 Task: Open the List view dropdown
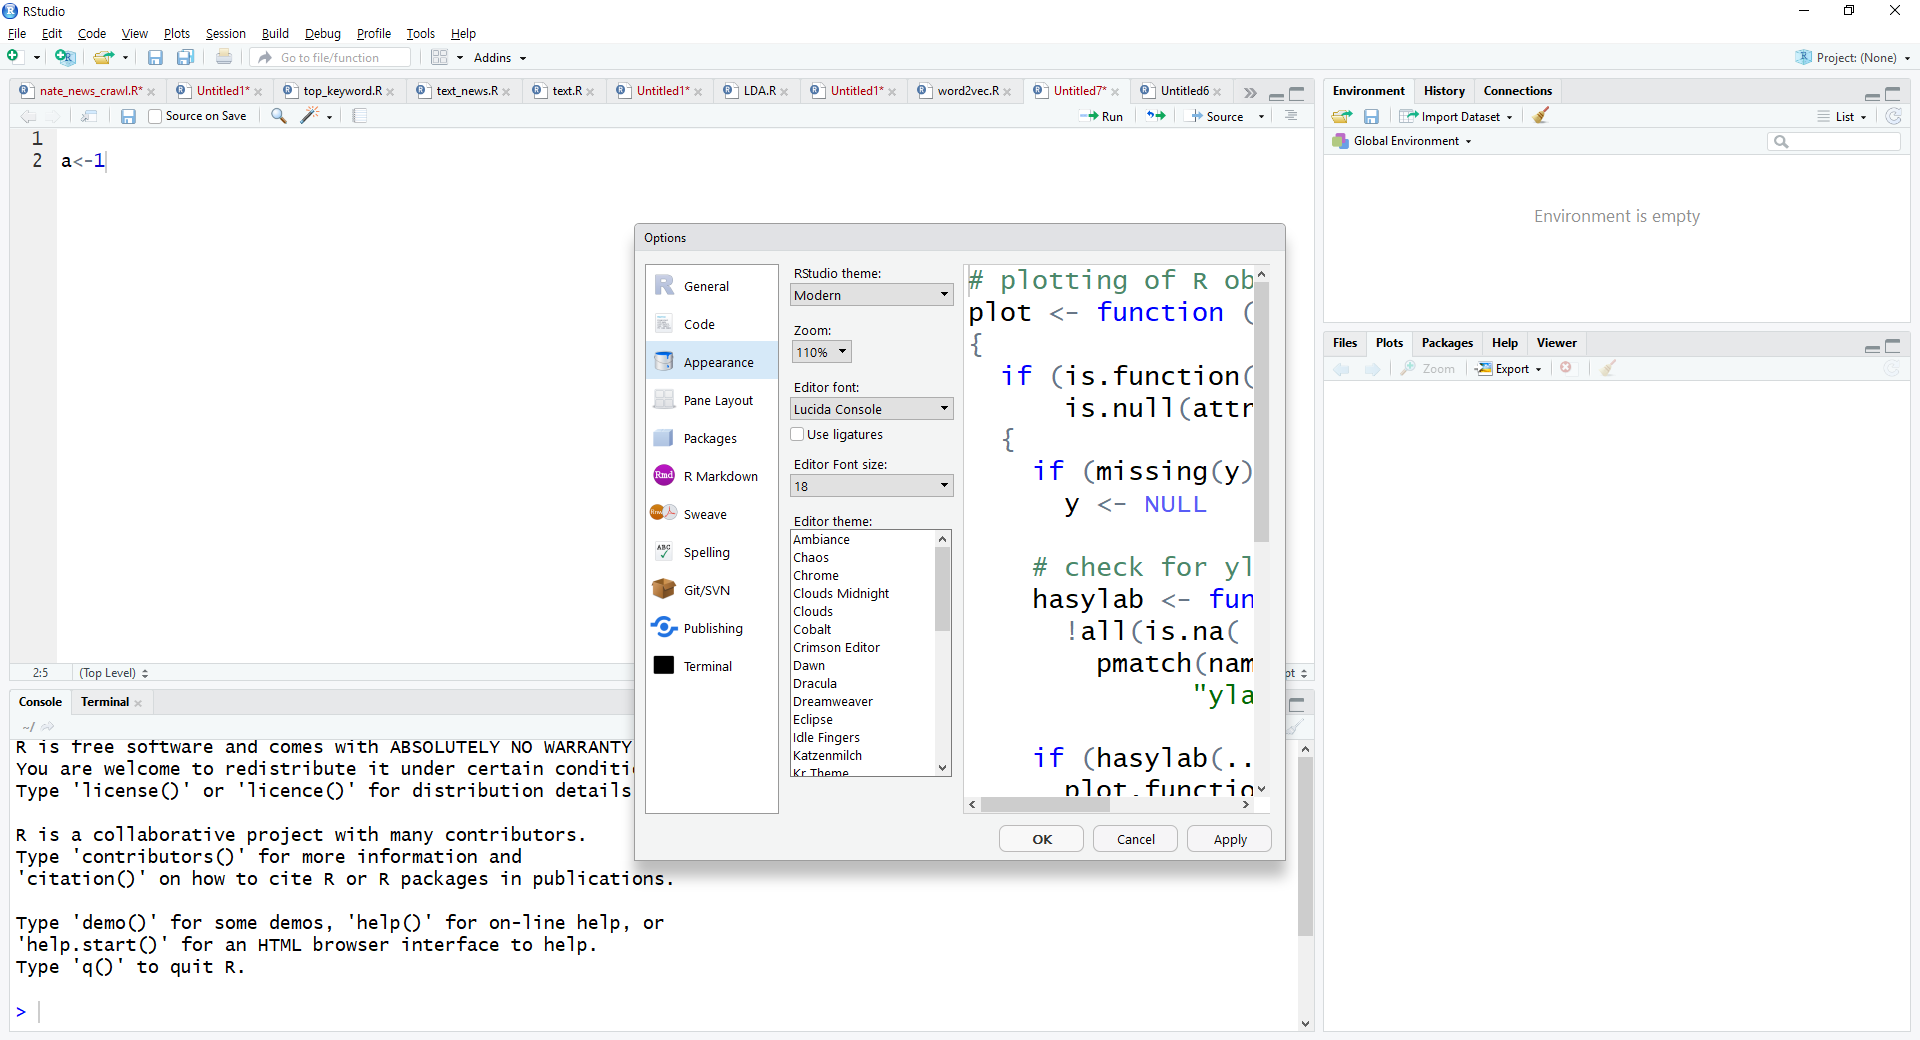pos(1842,116)
